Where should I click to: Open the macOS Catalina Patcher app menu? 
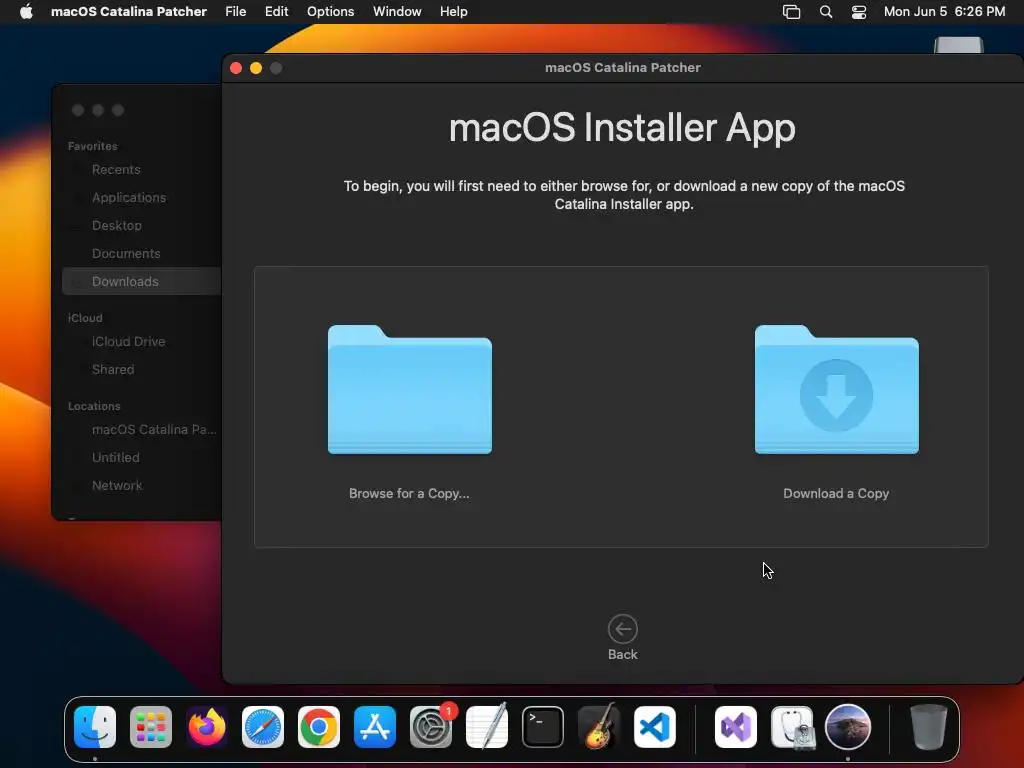click(x=129, y=12)
